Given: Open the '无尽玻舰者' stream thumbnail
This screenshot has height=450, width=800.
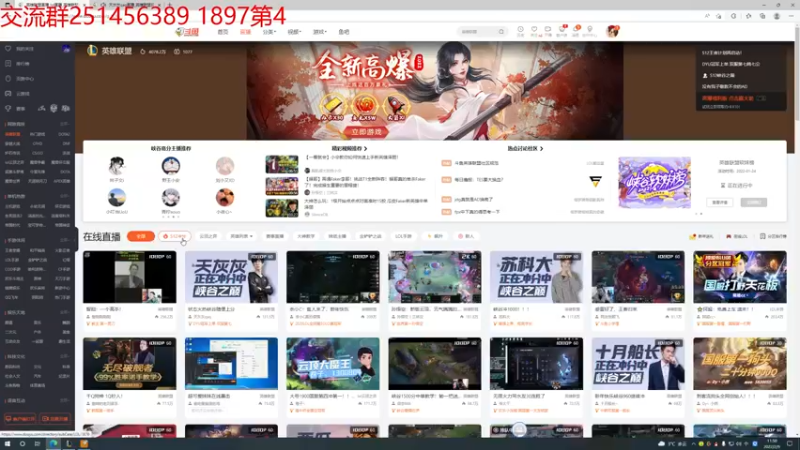Looking at the screenshot, I should coord(130,364).
